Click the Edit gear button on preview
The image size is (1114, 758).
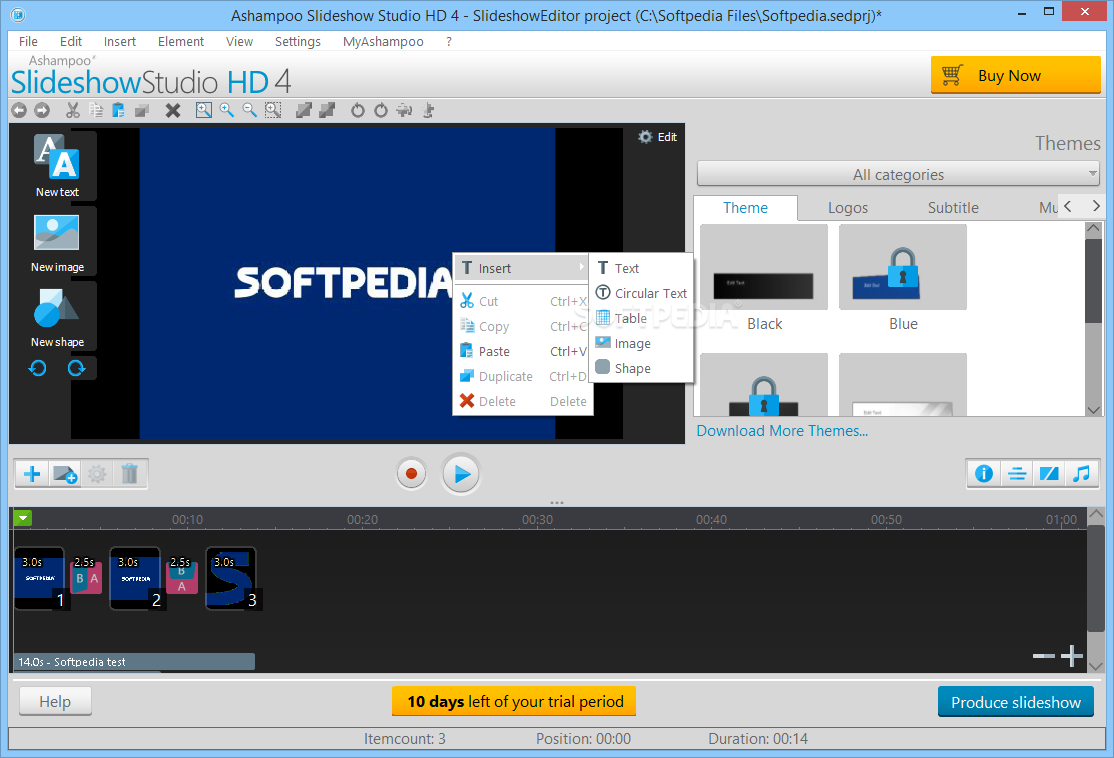pos(657,136)
